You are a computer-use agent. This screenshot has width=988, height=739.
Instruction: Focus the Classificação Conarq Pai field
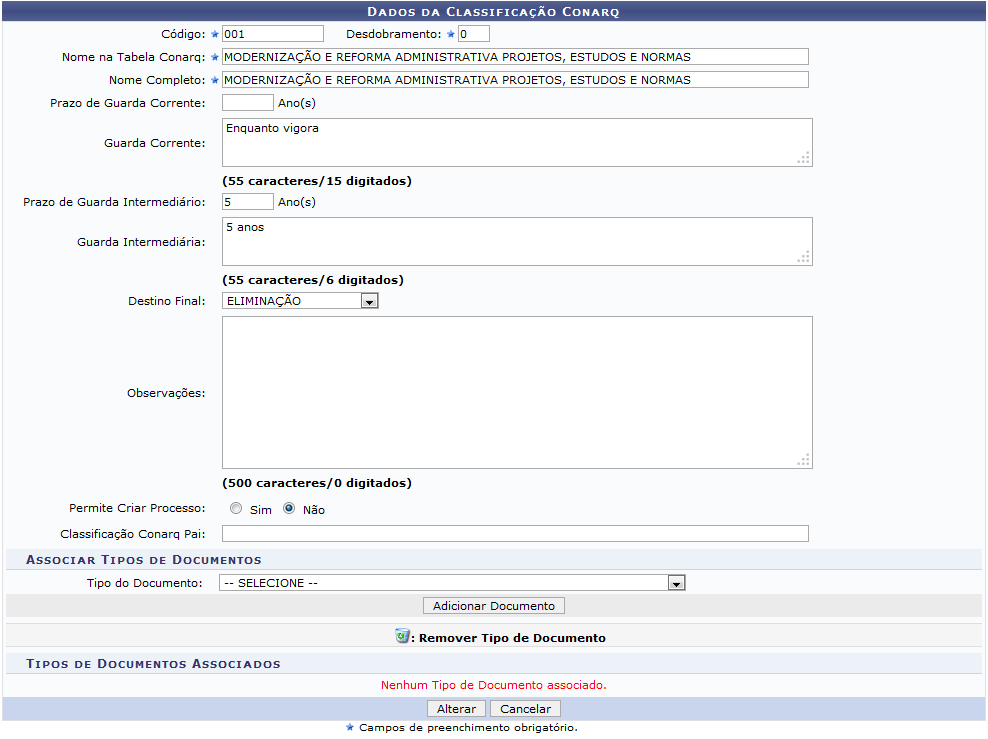(515, 534)
